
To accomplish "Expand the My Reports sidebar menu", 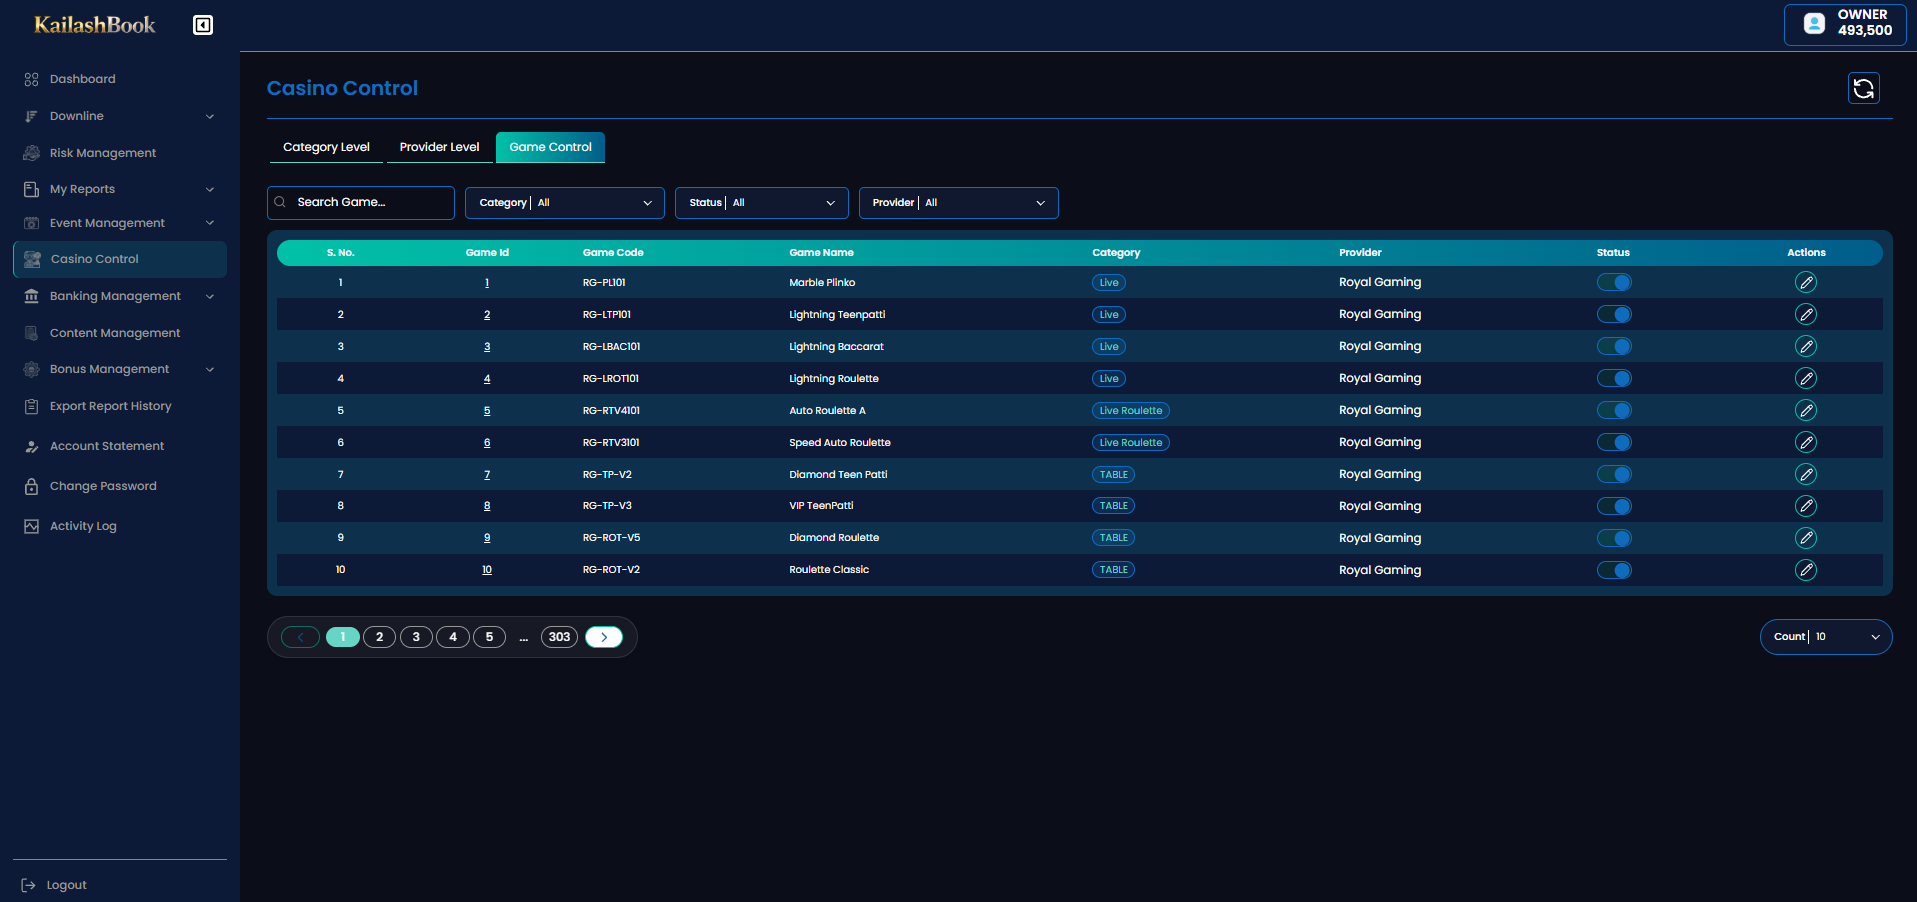I will [210, 189].
